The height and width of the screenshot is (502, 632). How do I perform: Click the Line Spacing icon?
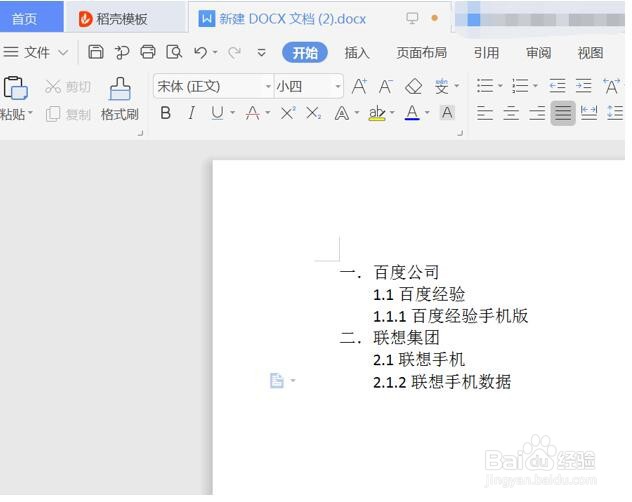(615, 112)
